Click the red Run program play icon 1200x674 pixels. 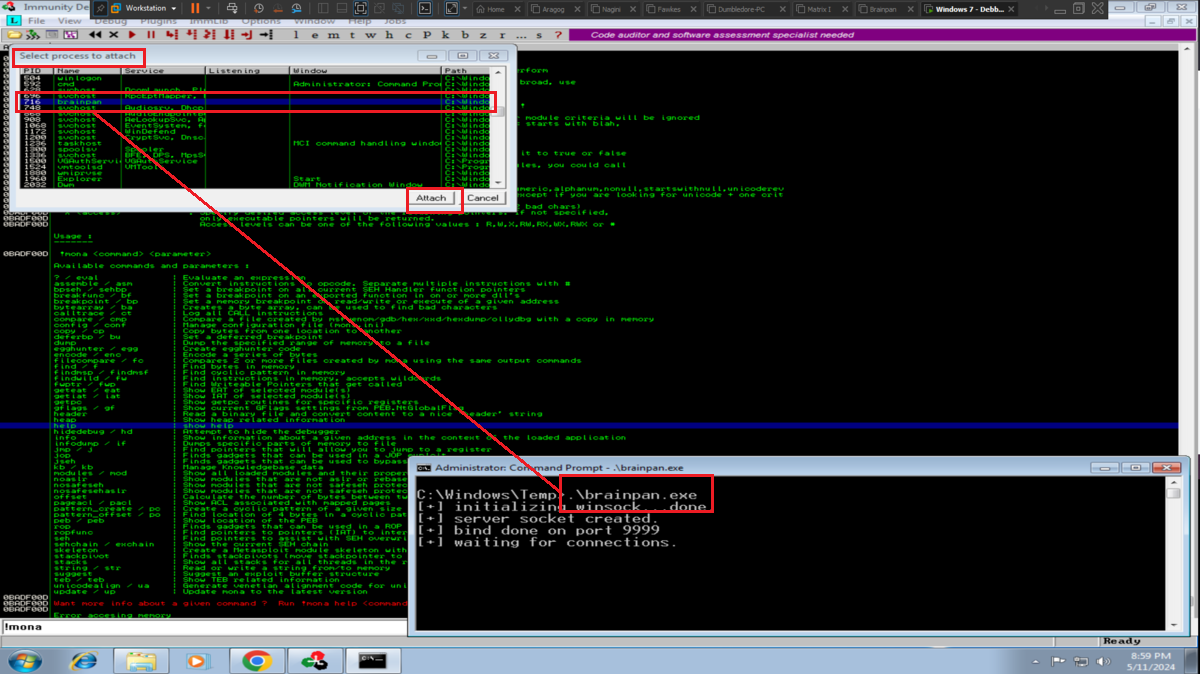point(132,35)
